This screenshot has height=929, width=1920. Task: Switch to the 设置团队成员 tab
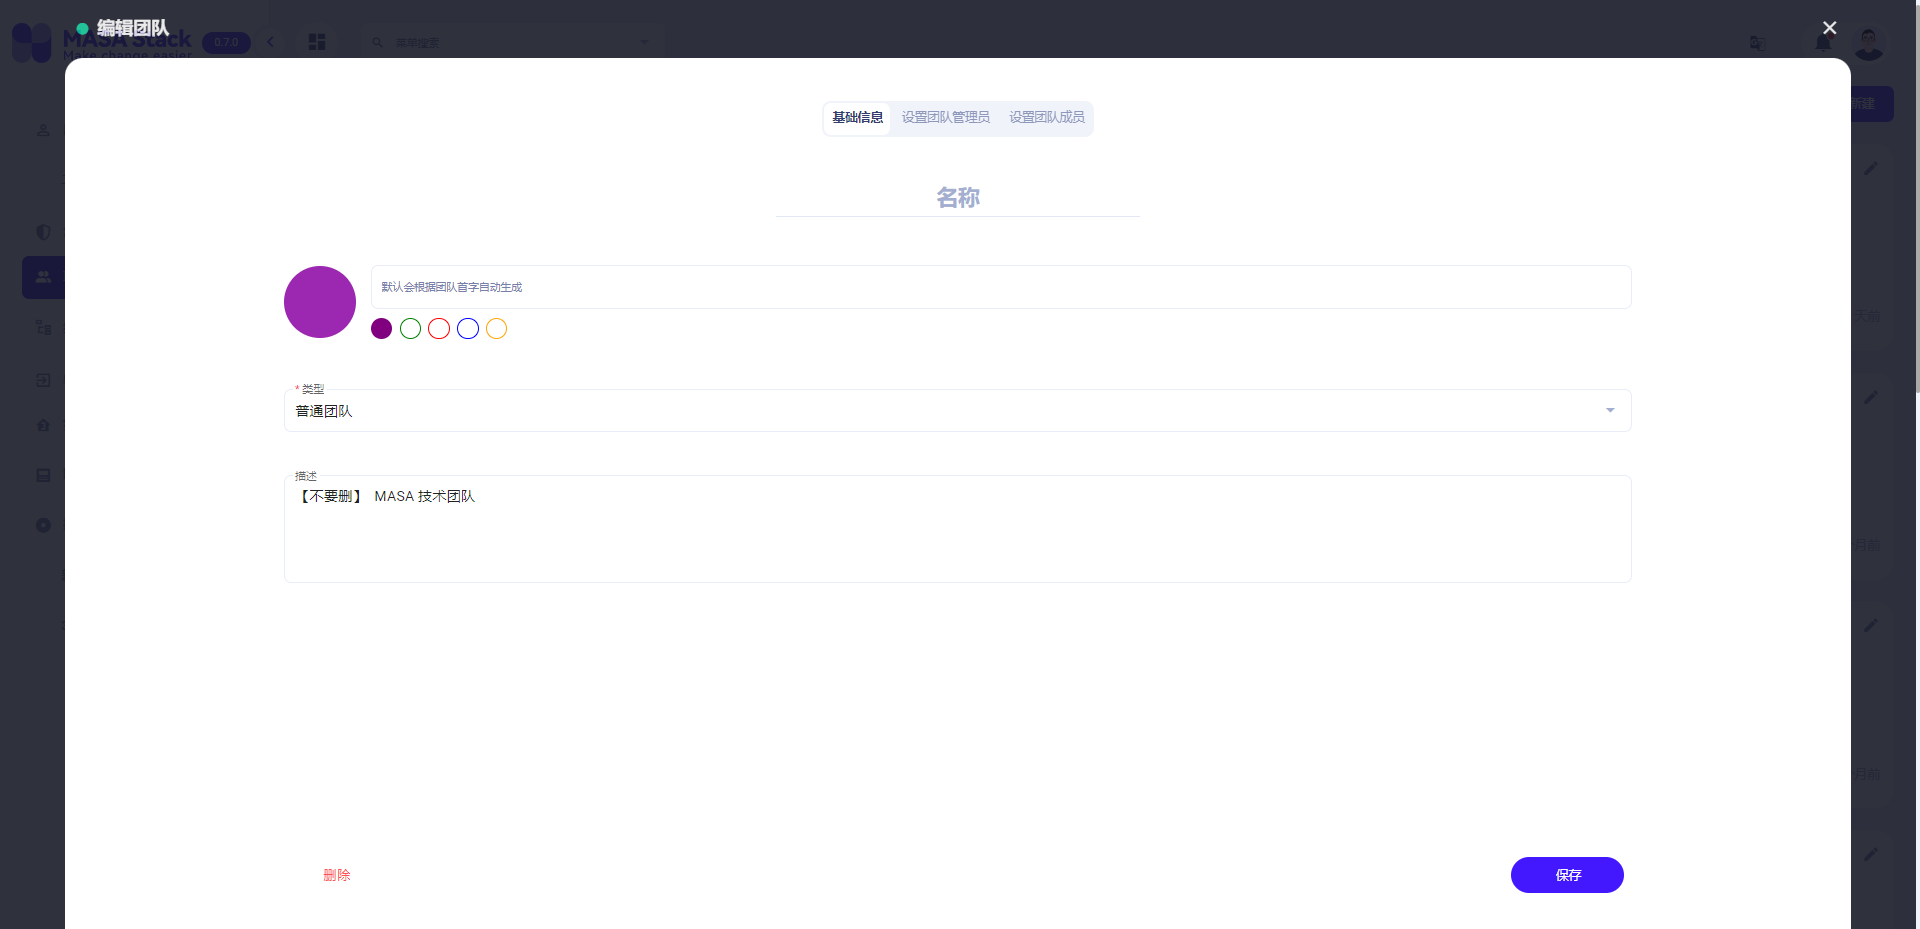1046,117
